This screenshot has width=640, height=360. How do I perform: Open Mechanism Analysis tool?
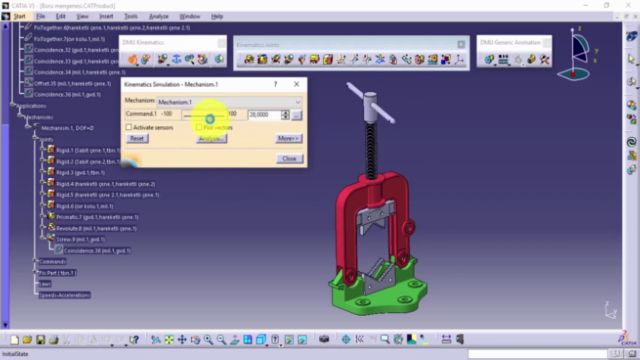219,60
